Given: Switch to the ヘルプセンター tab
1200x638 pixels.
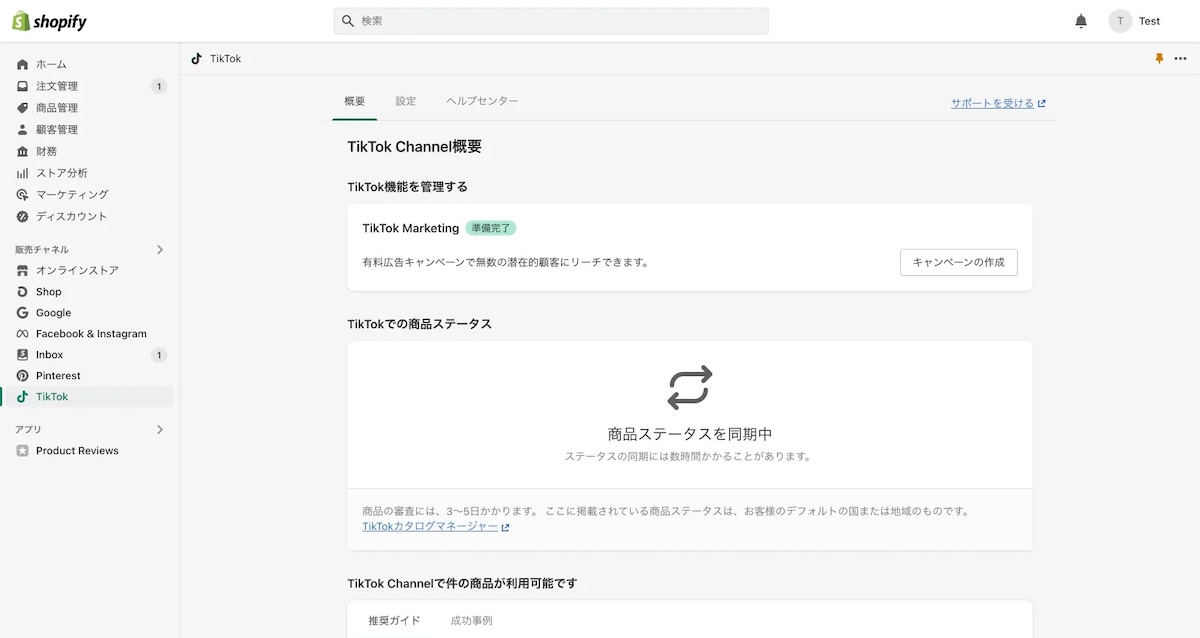Looking at the screenshot, I should click(482, 101).
